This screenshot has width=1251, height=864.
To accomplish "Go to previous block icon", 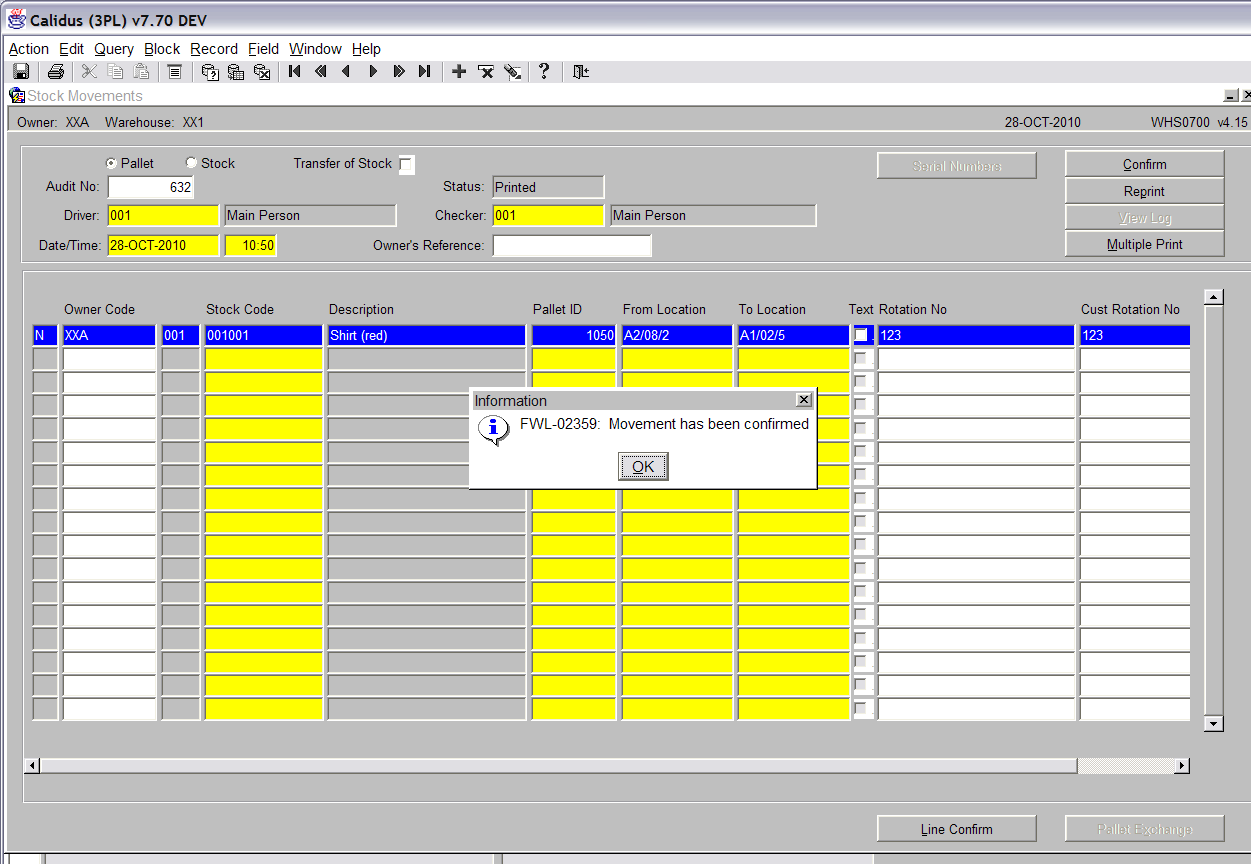I will (x=321, y=71).
